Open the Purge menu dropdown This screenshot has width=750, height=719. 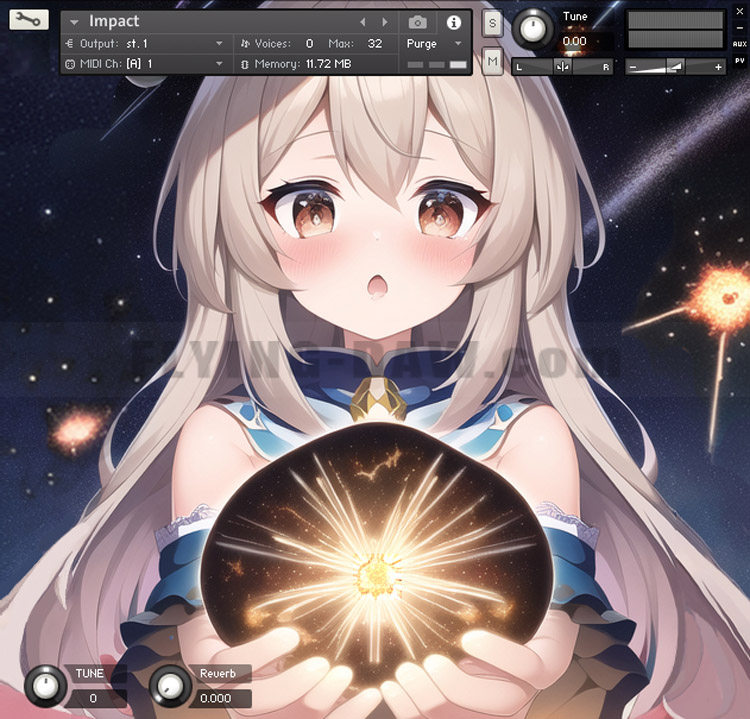458,44
